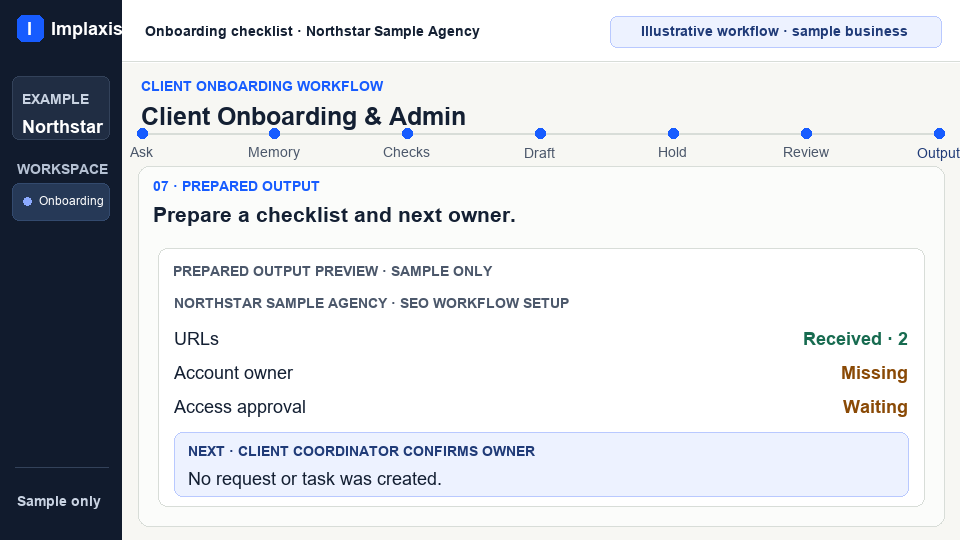This screenshot has height=540, width=960.
Task: Click the Ask step label
Action: point(141,152)
